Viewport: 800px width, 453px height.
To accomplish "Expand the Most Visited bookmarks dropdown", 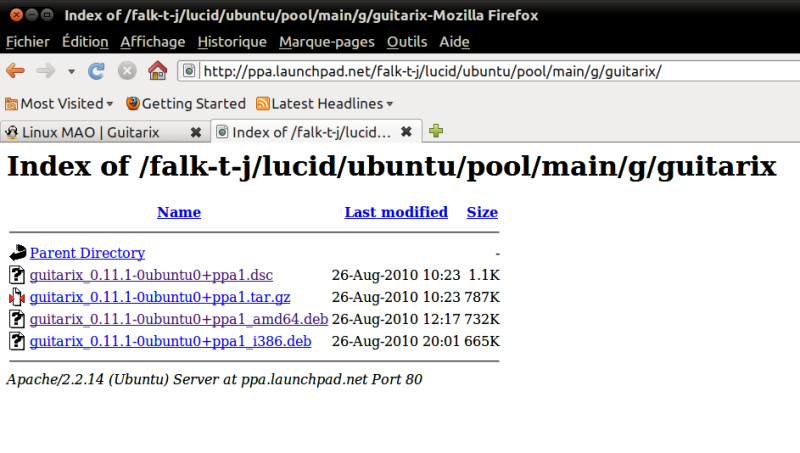I will pos(59,104).
